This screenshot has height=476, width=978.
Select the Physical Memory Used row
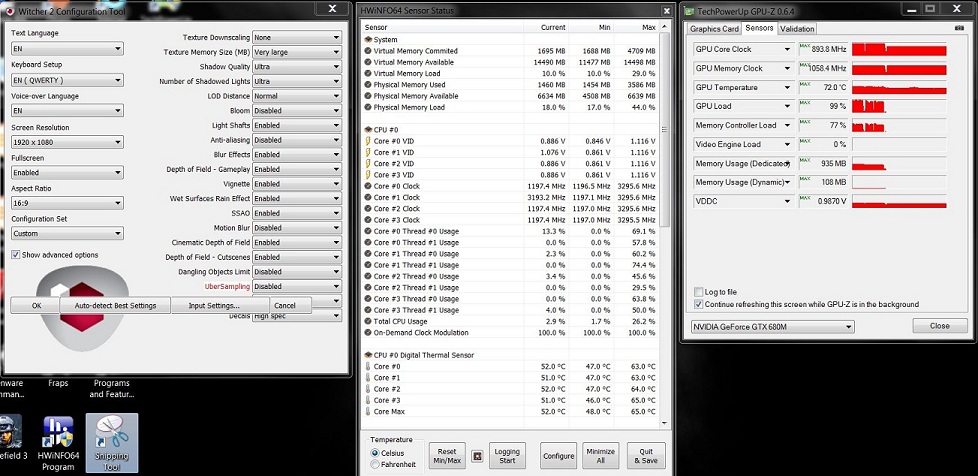point(510,85)
